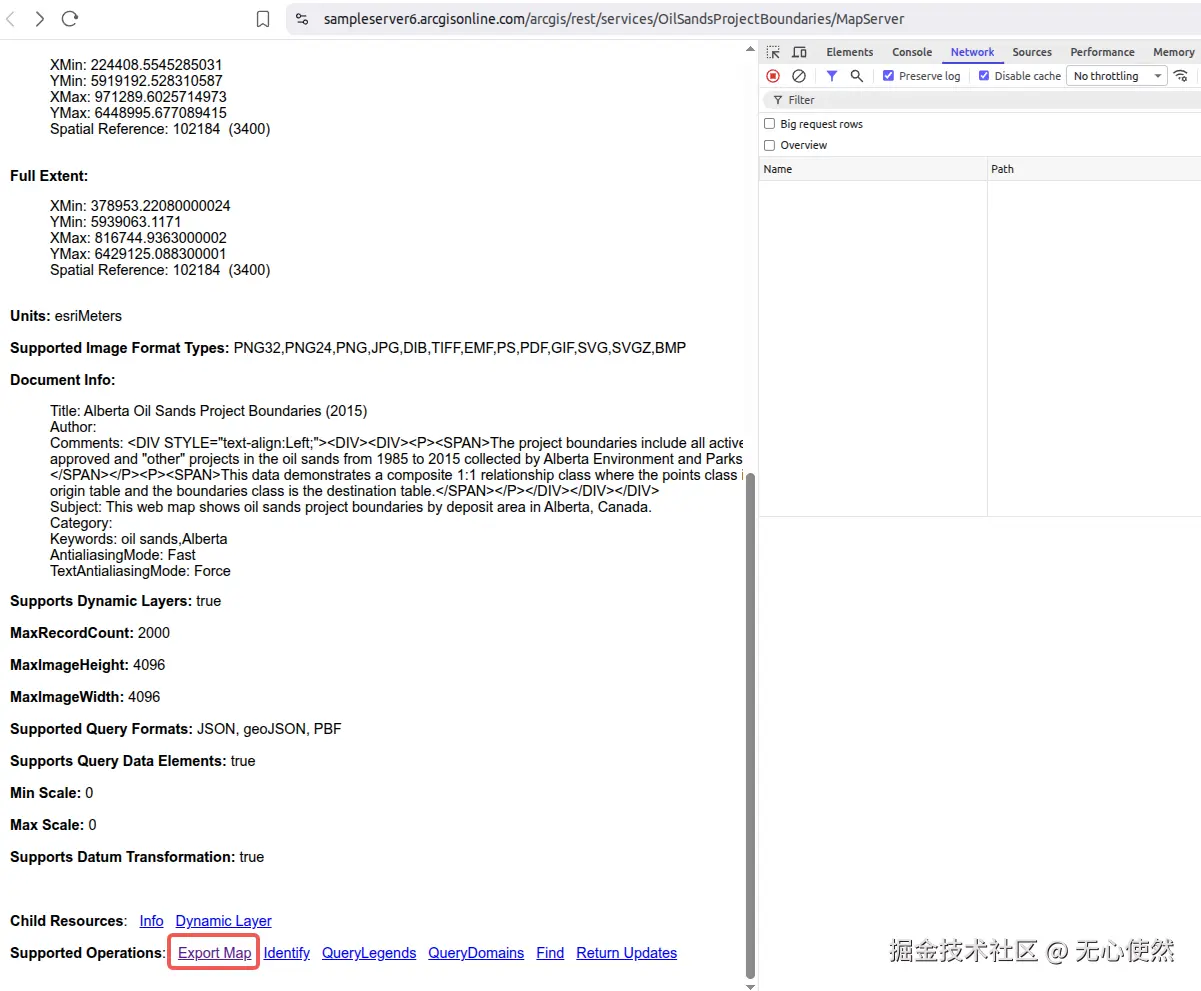This screenshot has width=1201, height=991.
Task: Click the Supports Dynamic Layers text
Action: (x=115, y=601)
